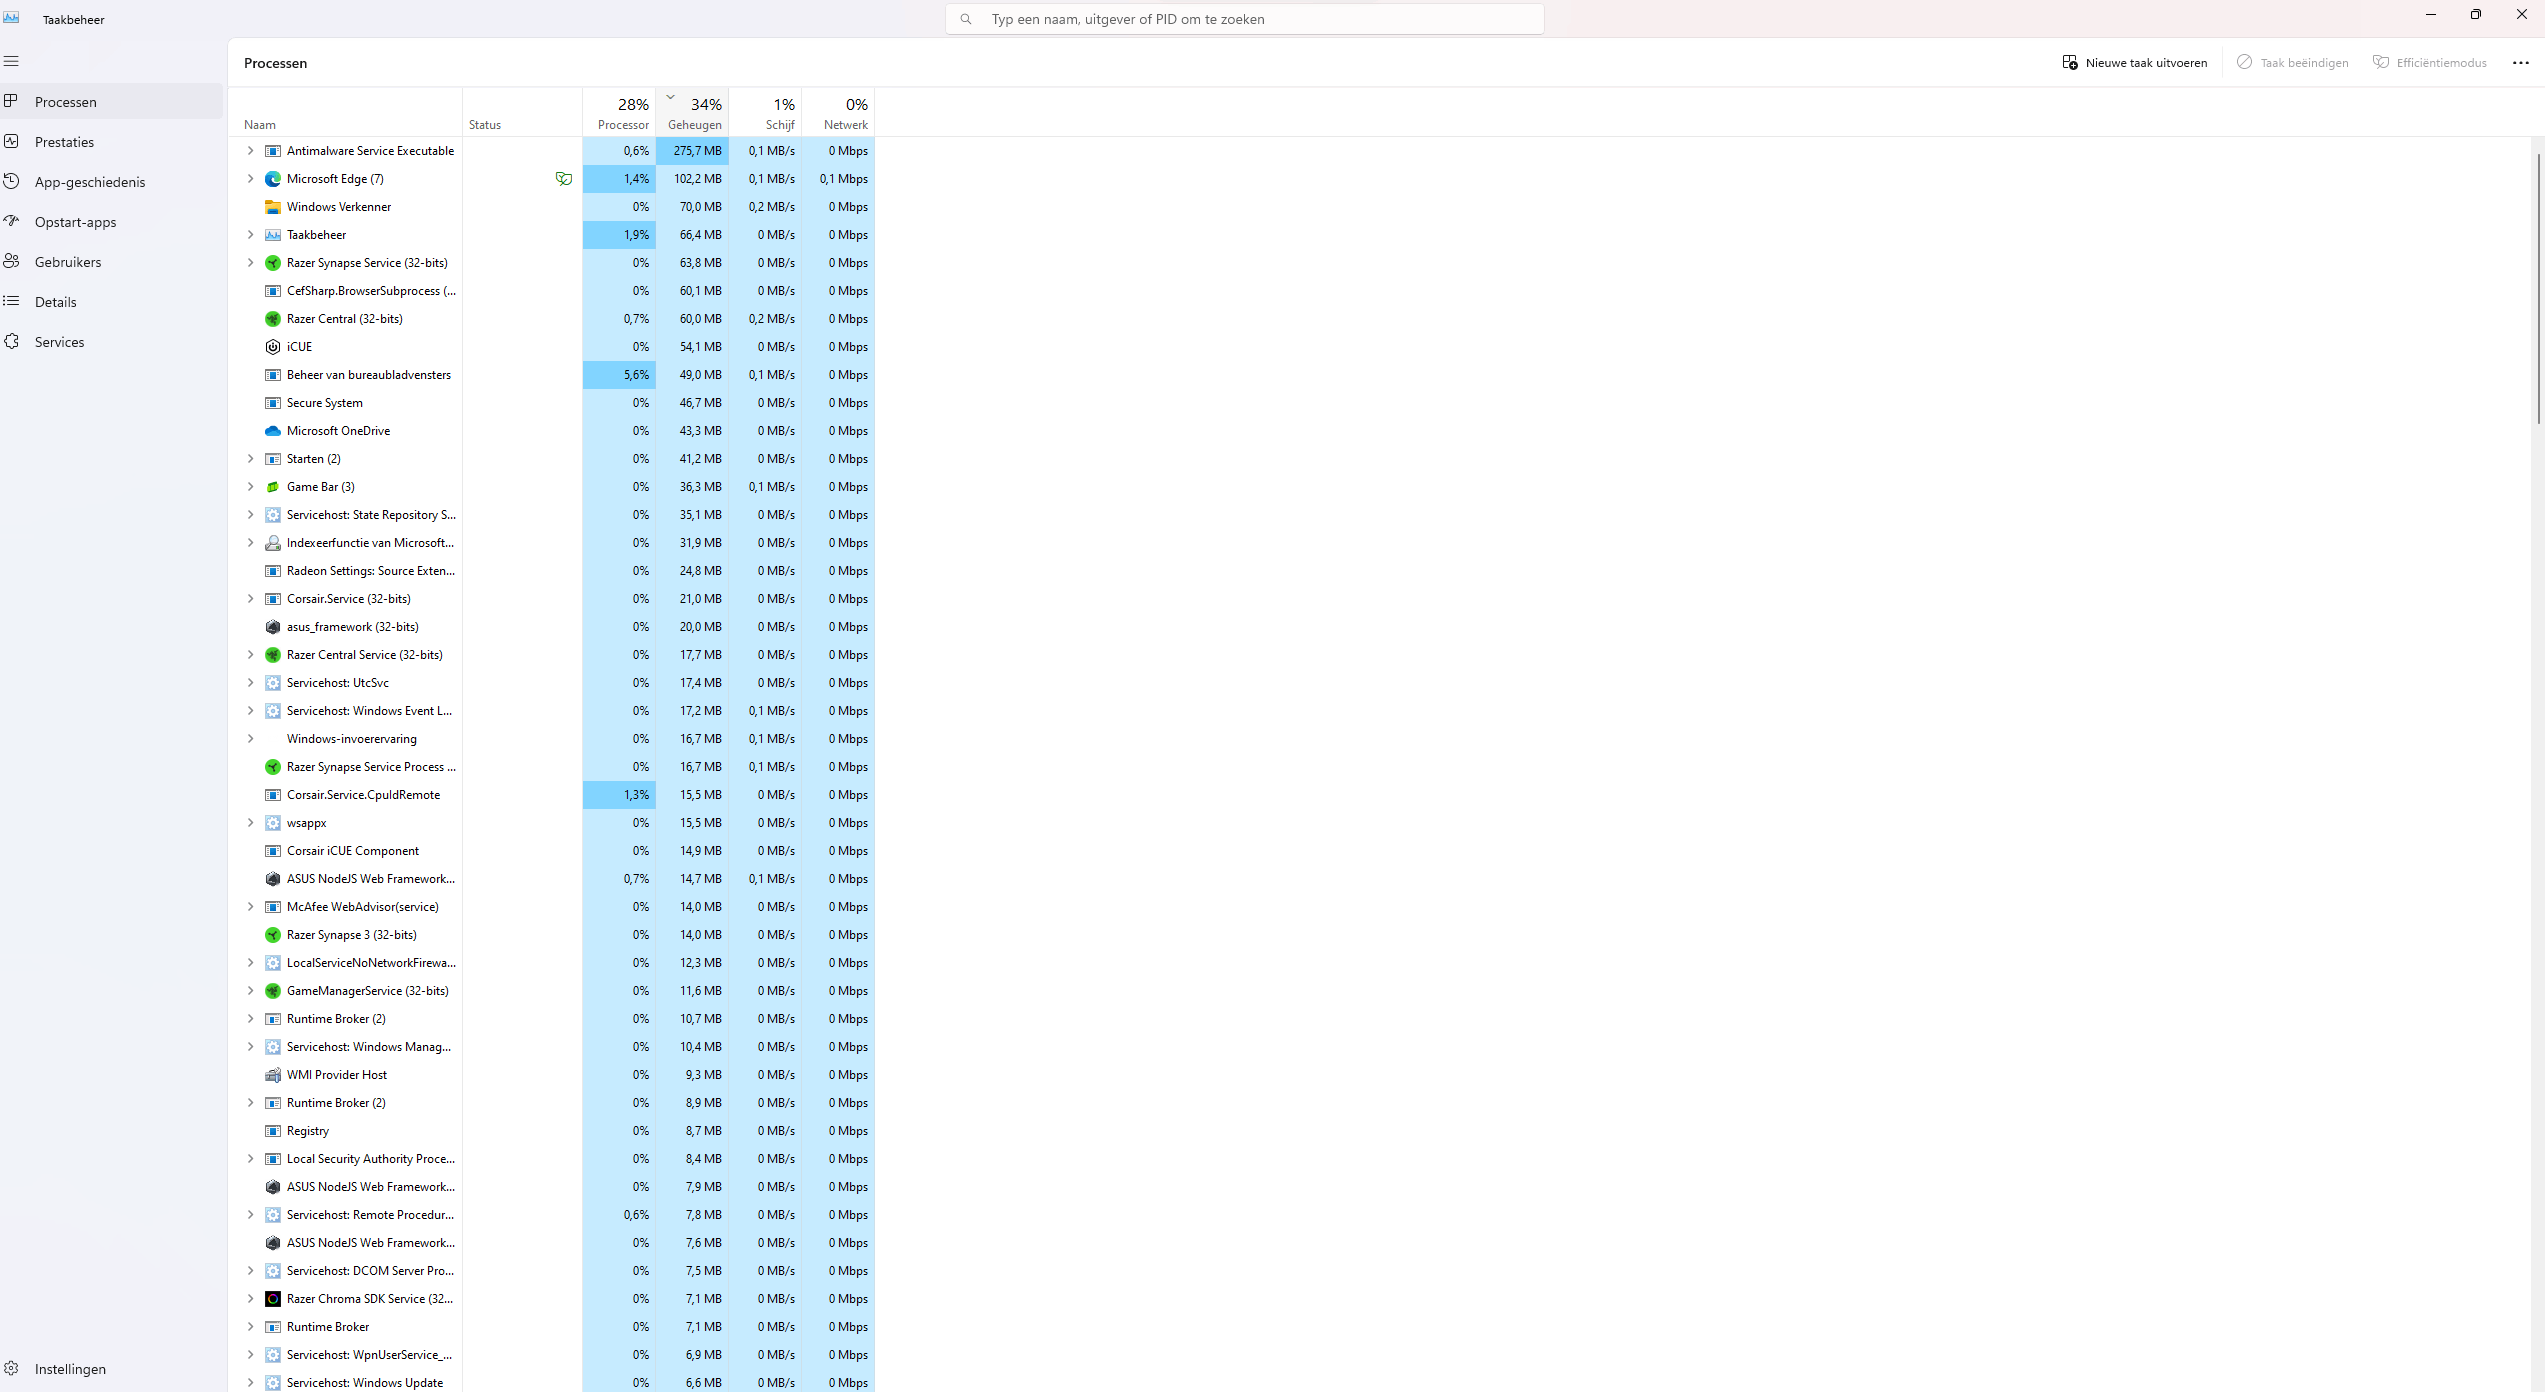Viewport: 2545px width, 1392px height.
Task: Open the three-dots more options menu
Action: pyautogui.click(x=2520, y=62)
